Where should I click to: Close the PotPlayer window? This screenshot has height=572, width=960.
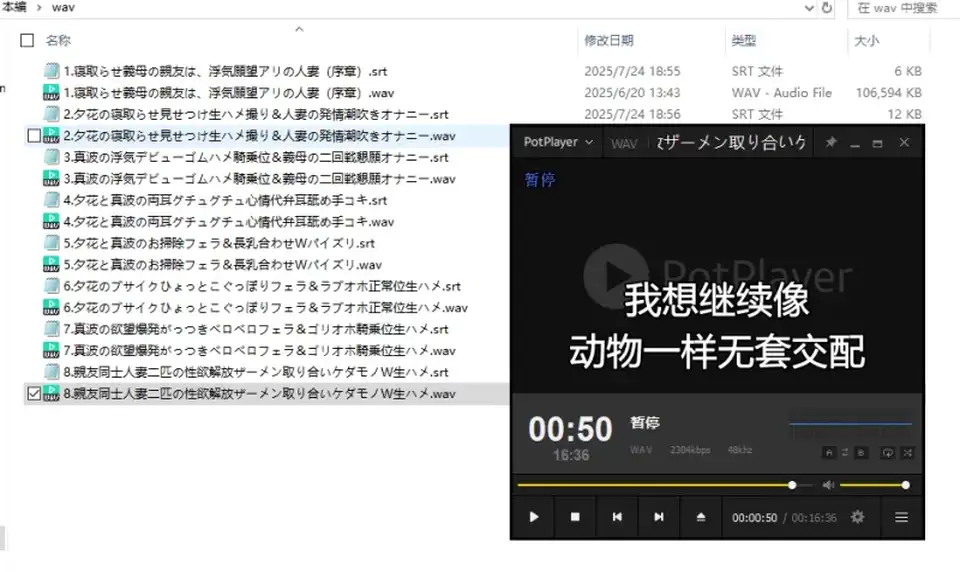tap(904, 142)
